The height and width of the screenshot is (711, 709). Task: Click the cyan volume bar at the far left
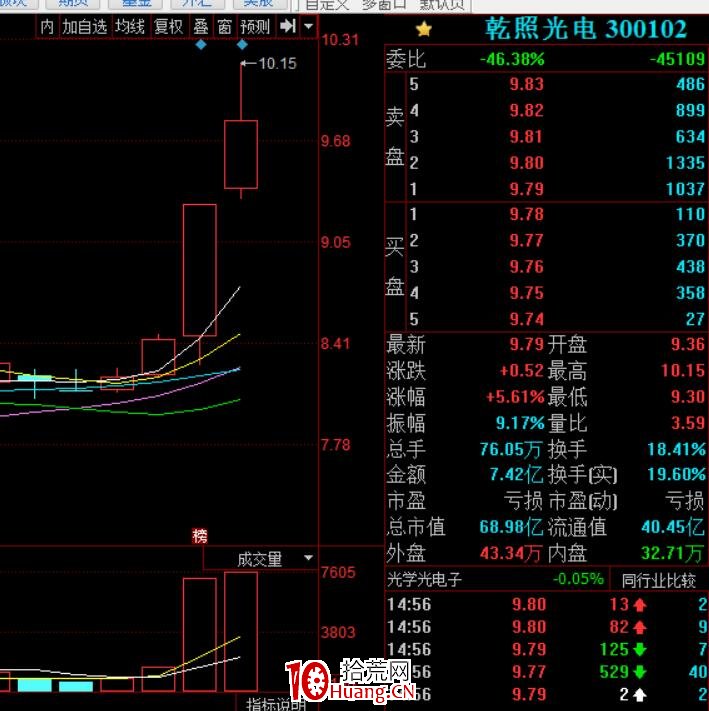(x=34, y=685)
